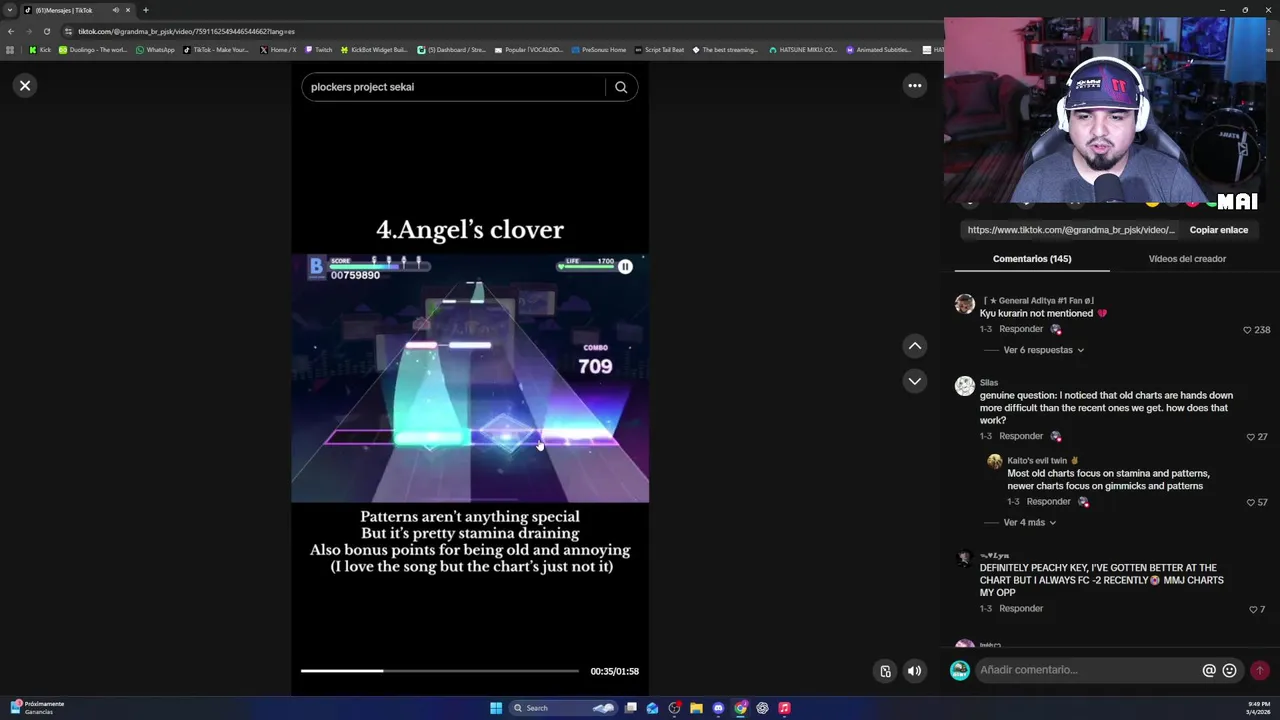
Task: Open the WhatsApp bookmark
Action: pyautogui.click(x=155, y=50)
